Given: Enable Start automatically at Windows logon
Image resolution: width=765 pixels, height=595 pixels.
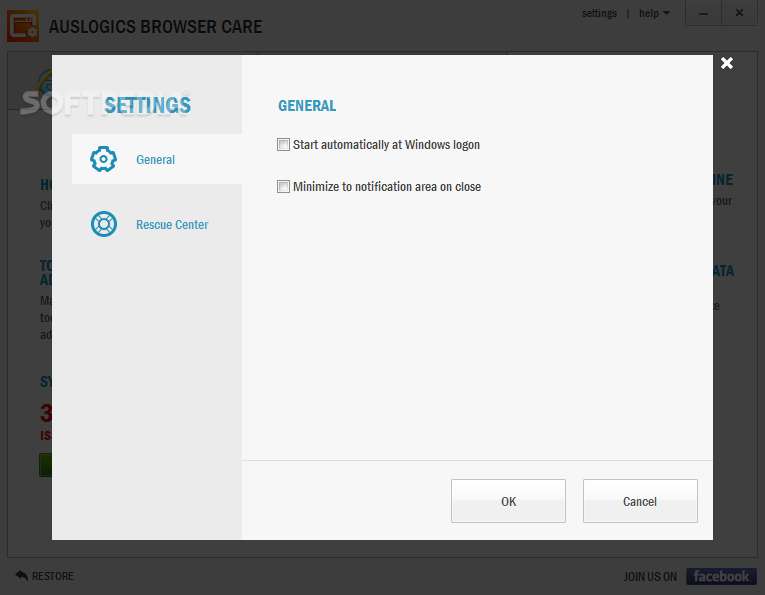Looking at the screenshot, I should [x=283, y=144].
